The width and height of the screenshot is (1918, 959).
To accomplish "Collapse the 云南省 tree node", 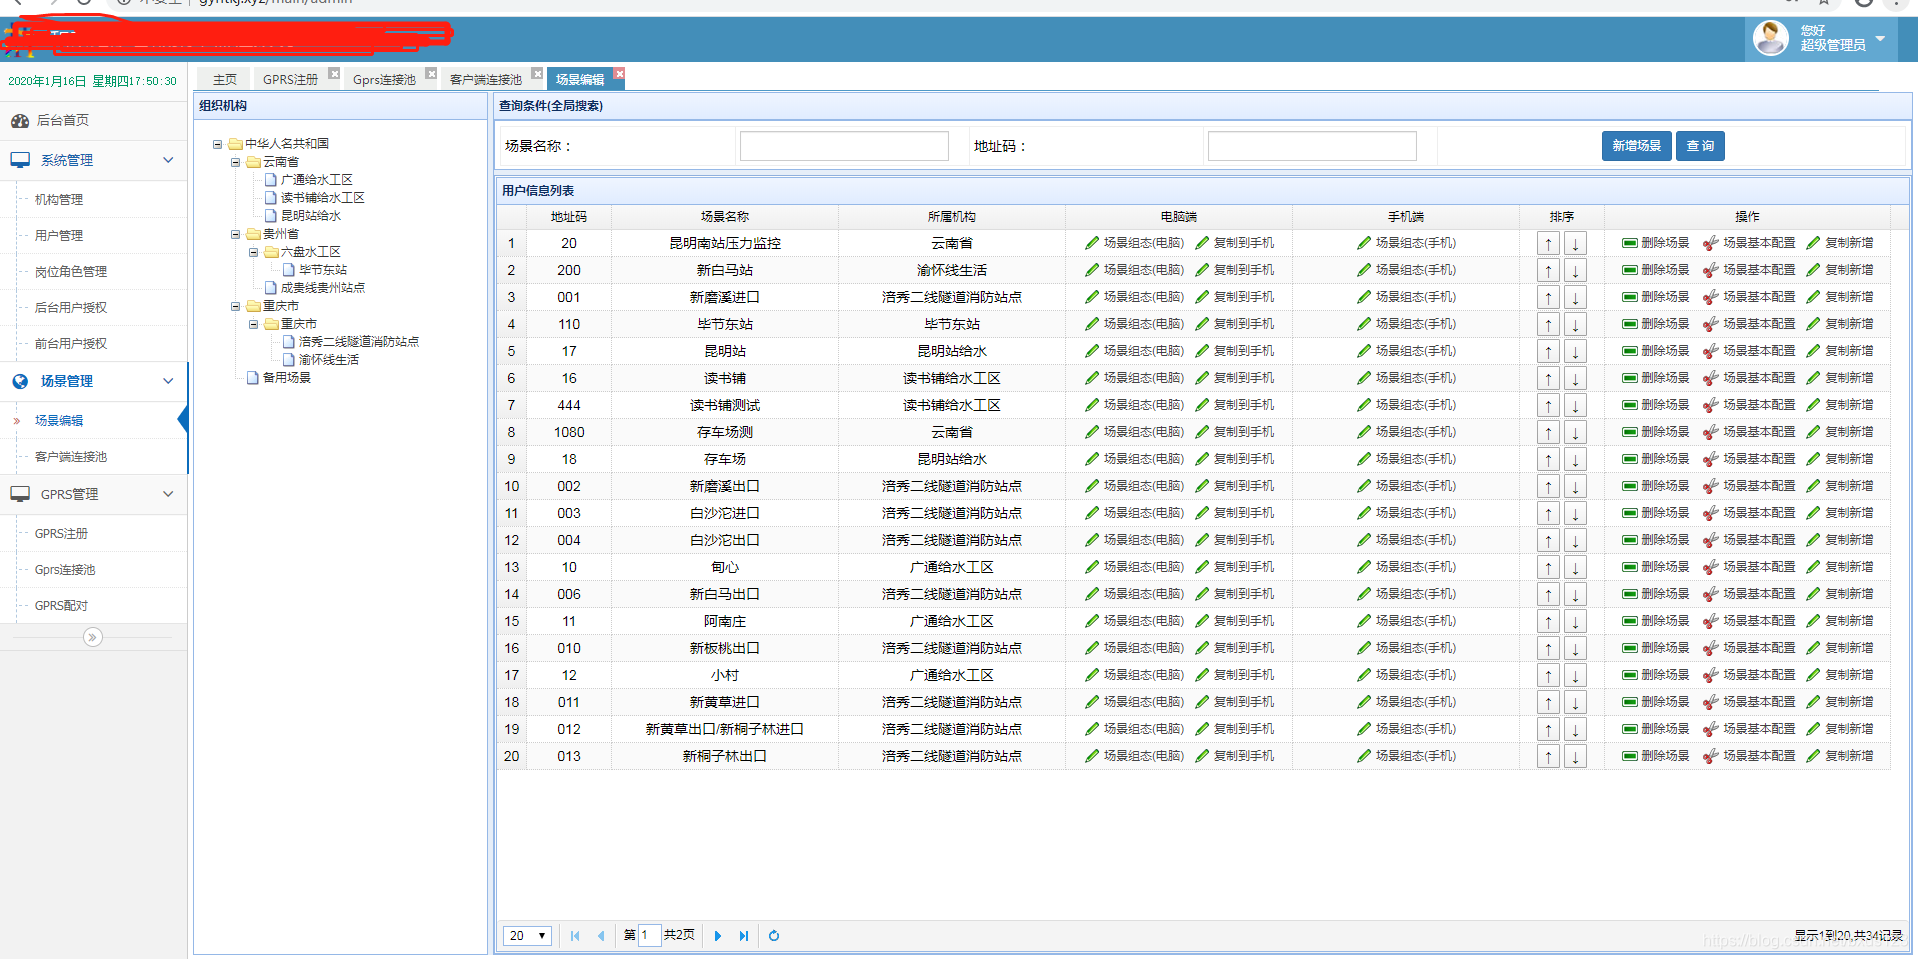I will pos(235,162).
